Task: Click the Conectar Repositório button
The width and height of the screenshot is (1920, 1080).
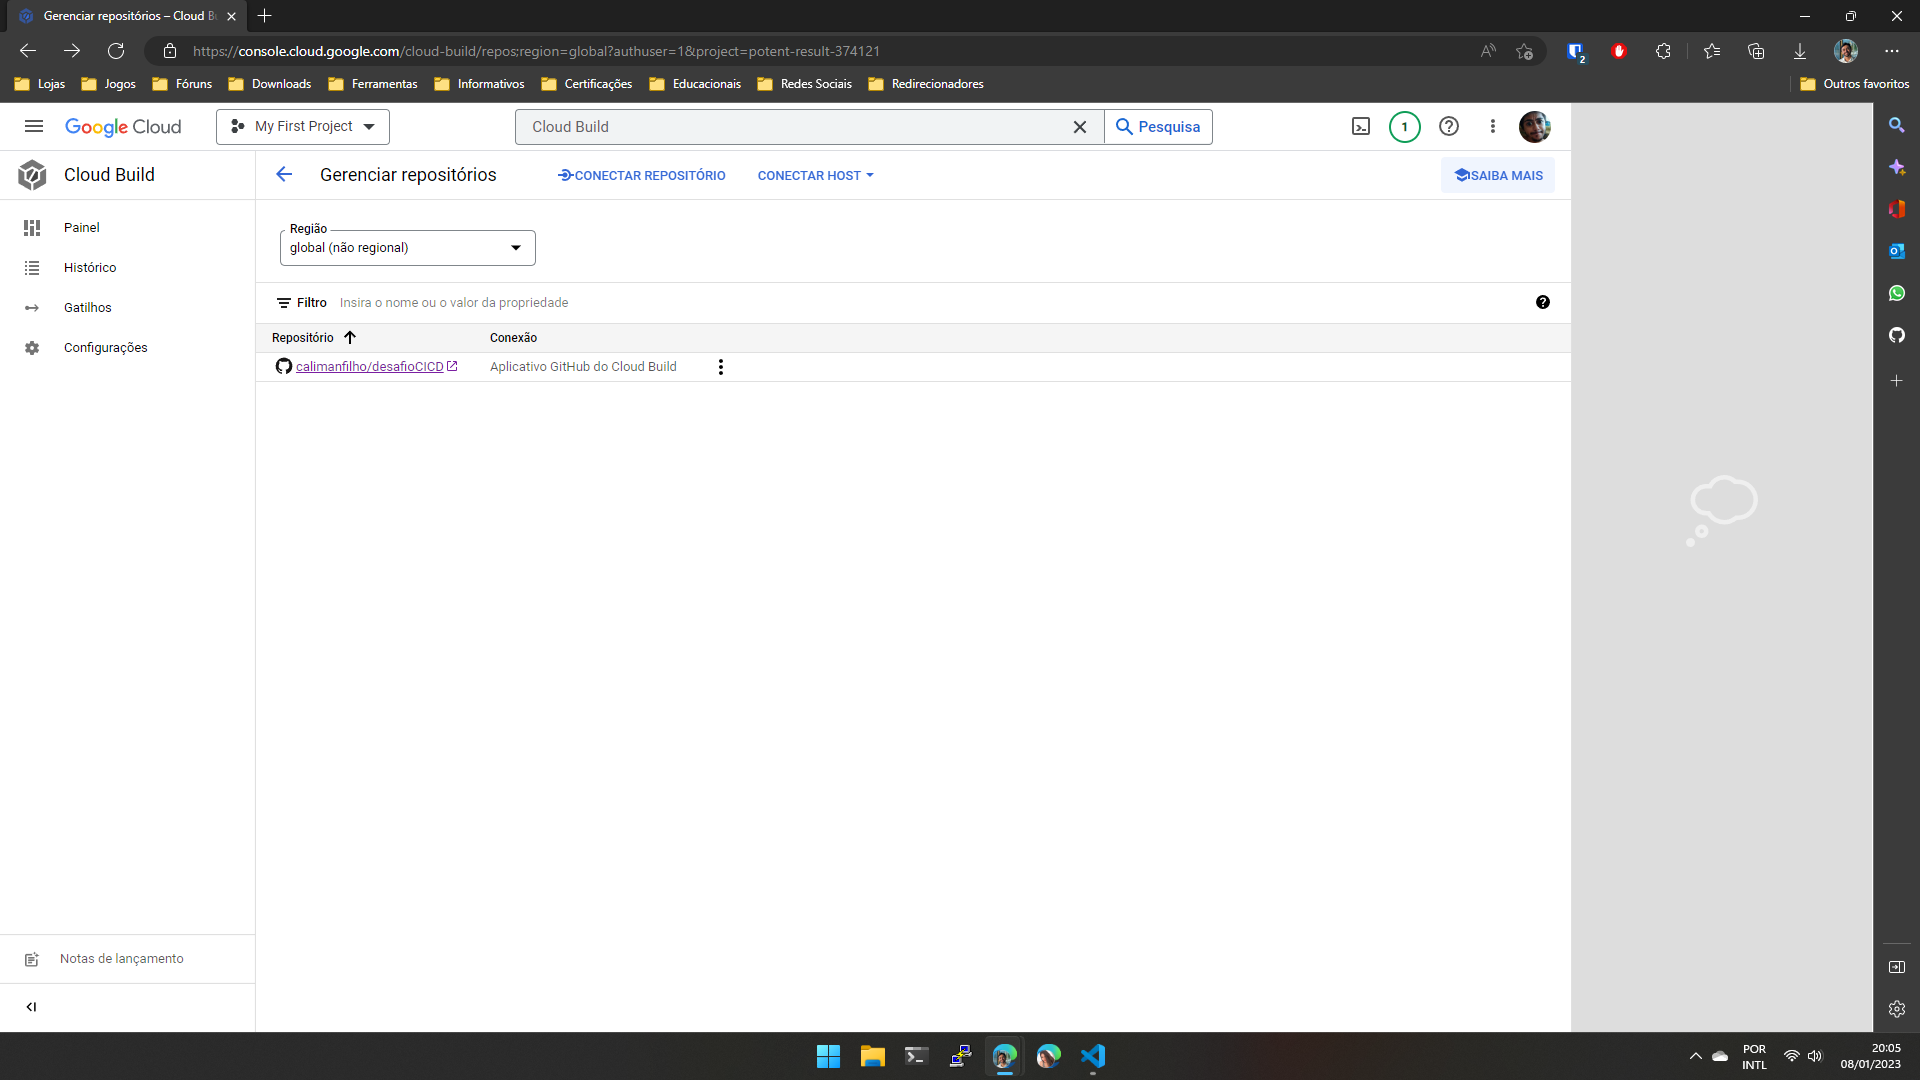Action: [642, 176]
